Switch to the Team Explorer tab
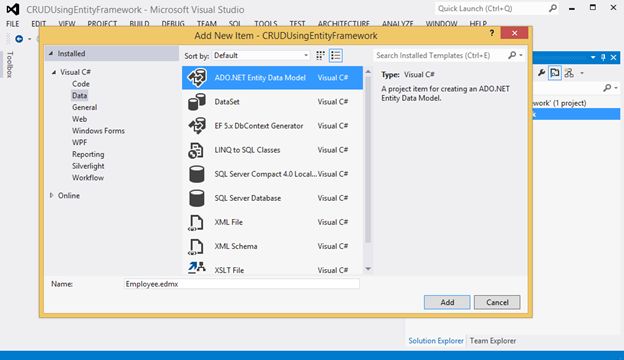 tap(493, 341)
